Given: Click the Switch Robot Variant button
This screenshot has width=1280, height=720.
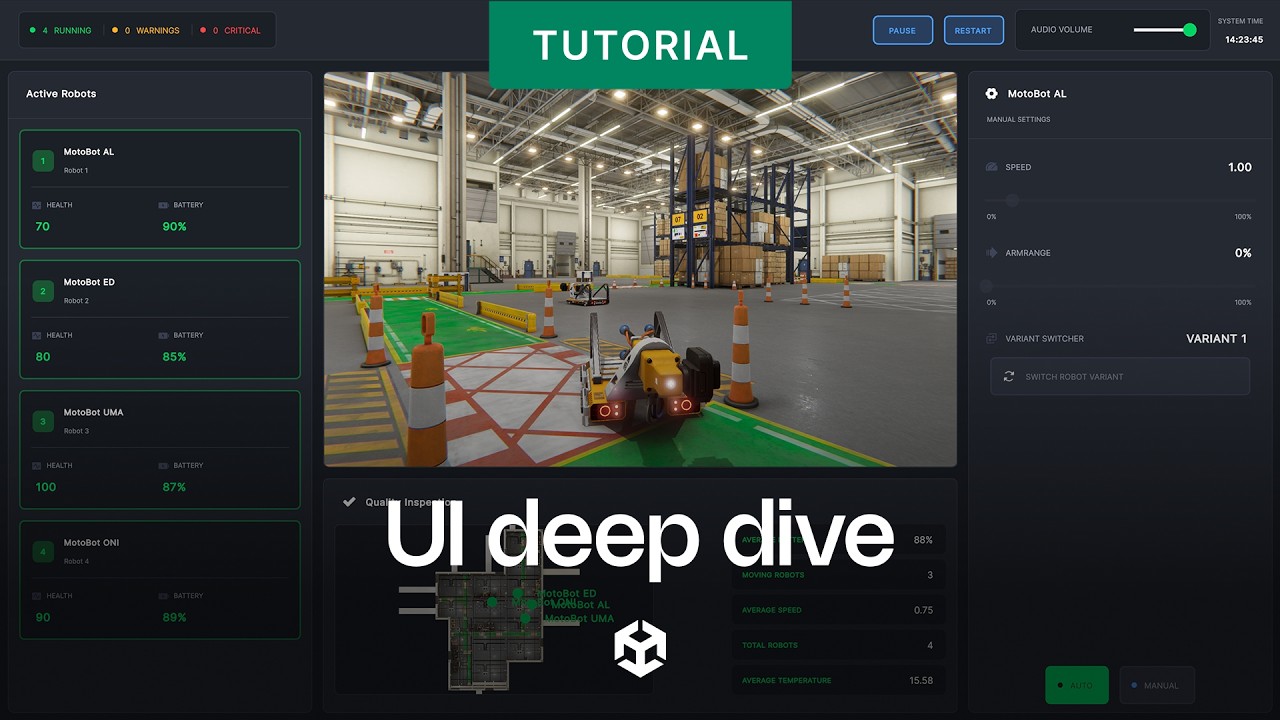Looking at the screenshot, I should pyautogui.click(x=1120, y=376).
